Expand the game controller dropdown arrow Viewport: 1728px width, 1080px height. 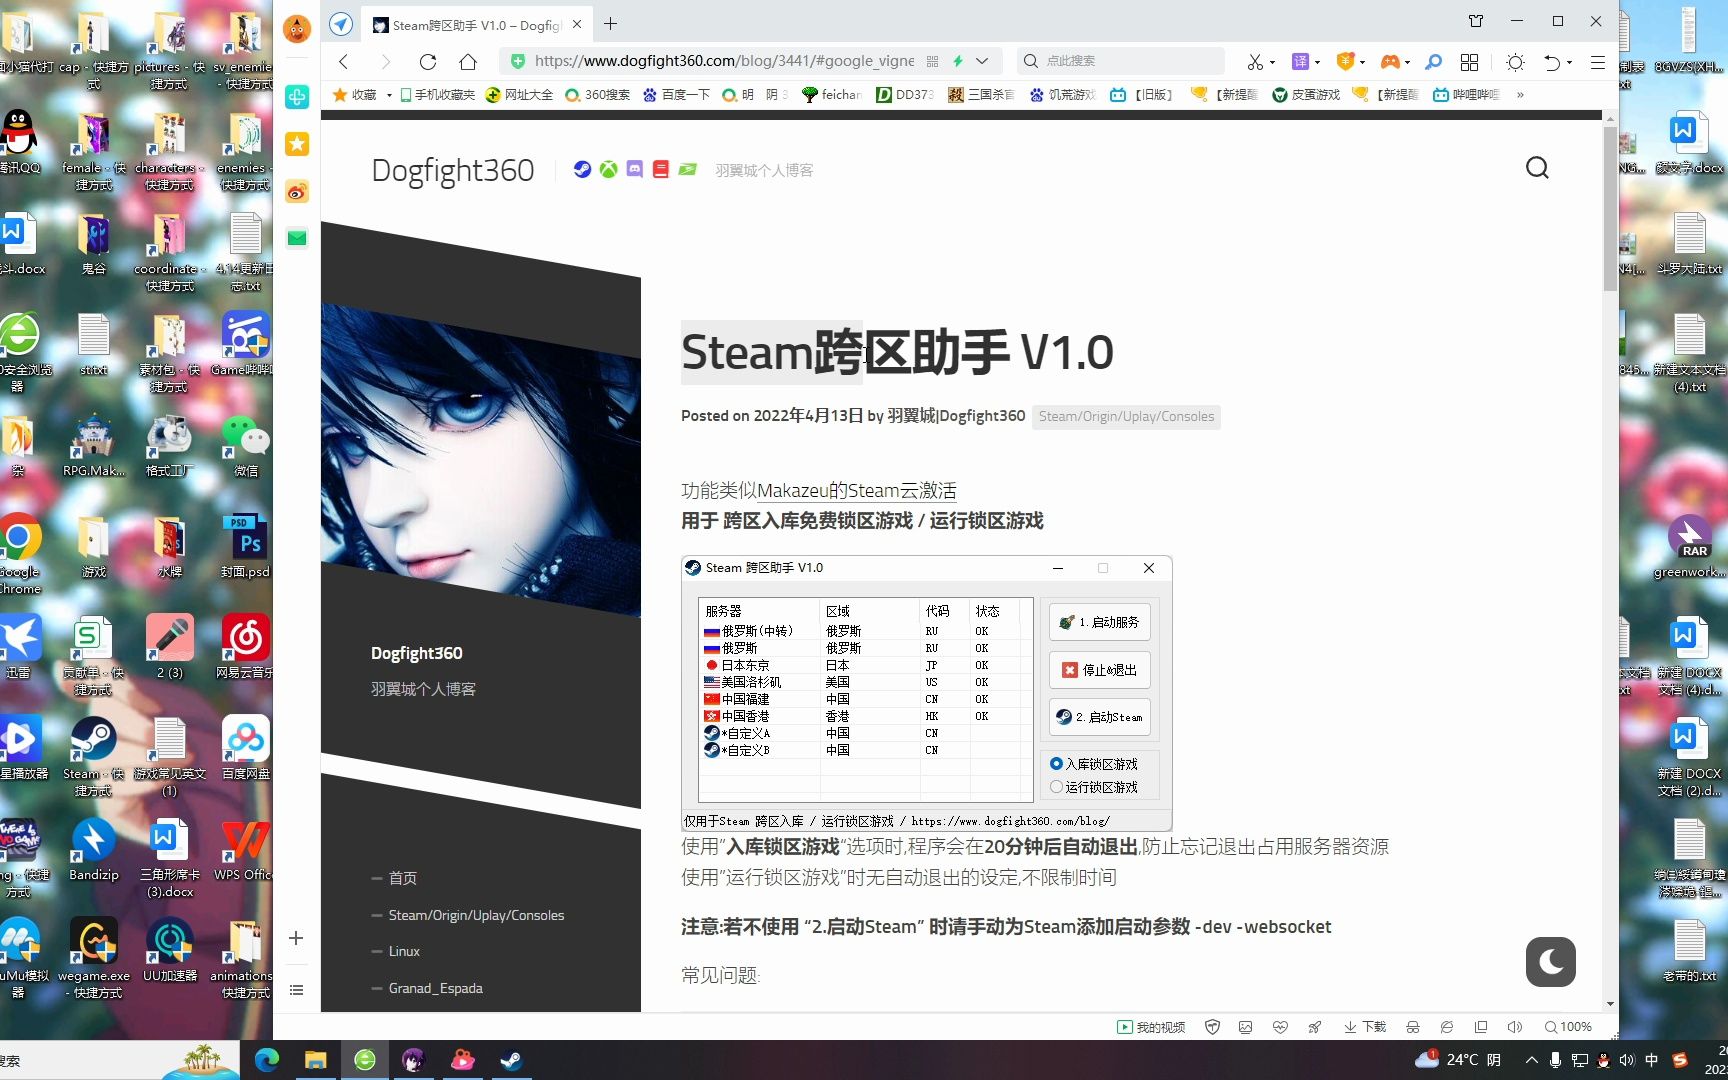(x=1407, y=62)
